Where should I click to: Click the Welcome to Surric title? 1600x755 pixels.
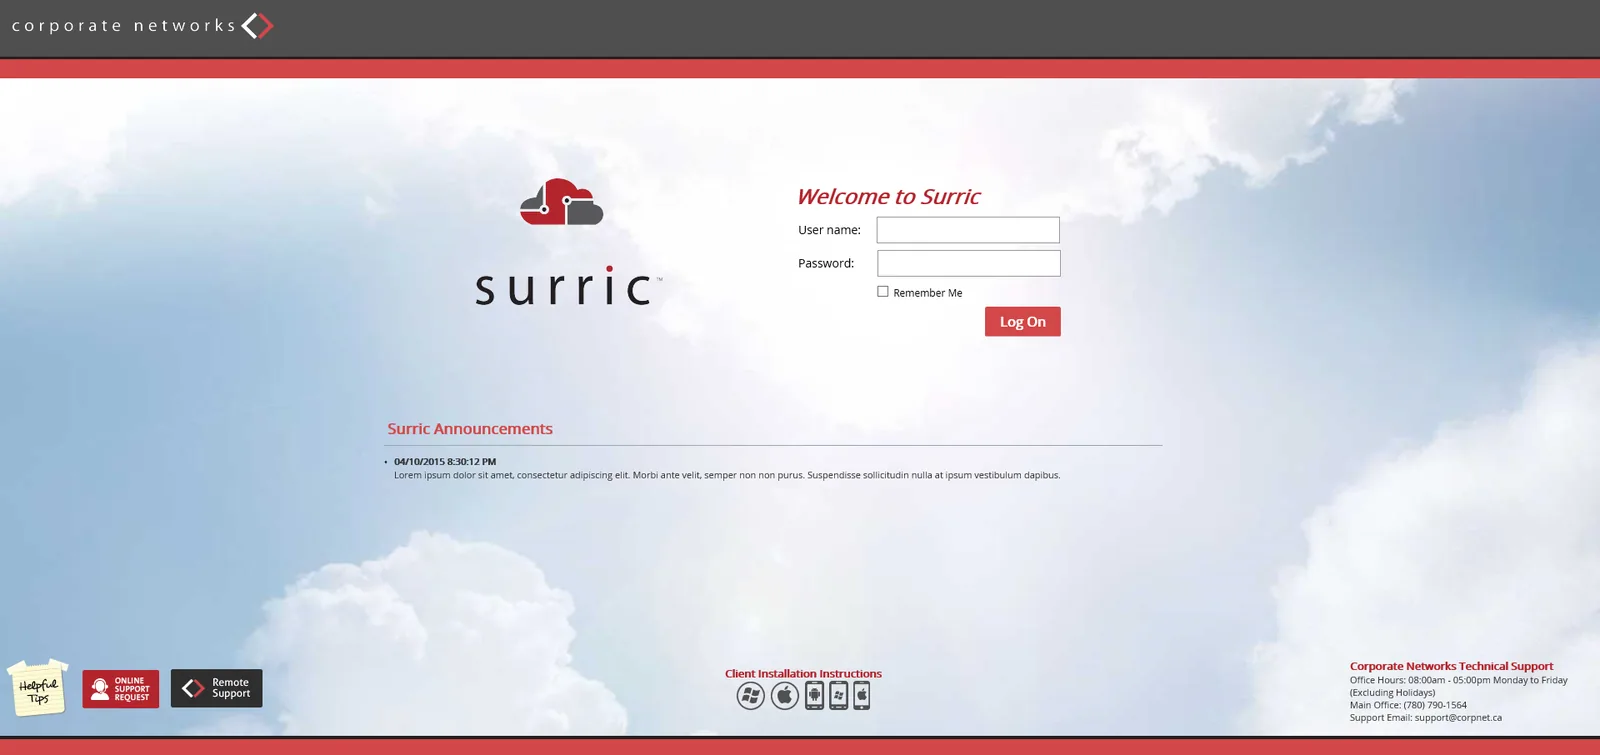tap(889, 197)
